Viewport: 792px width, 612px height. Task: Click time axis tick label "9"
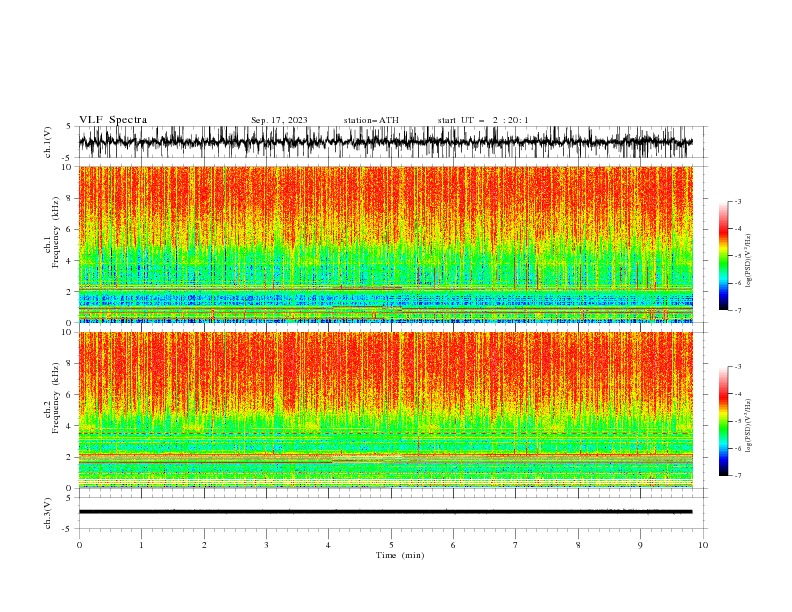coord(640,545)
